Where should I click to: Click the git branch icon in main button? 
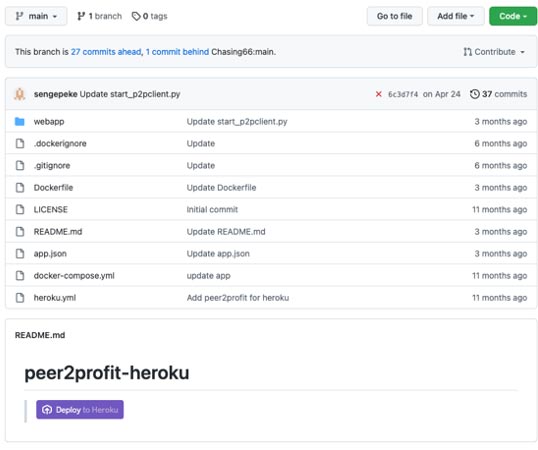[20, 16]
